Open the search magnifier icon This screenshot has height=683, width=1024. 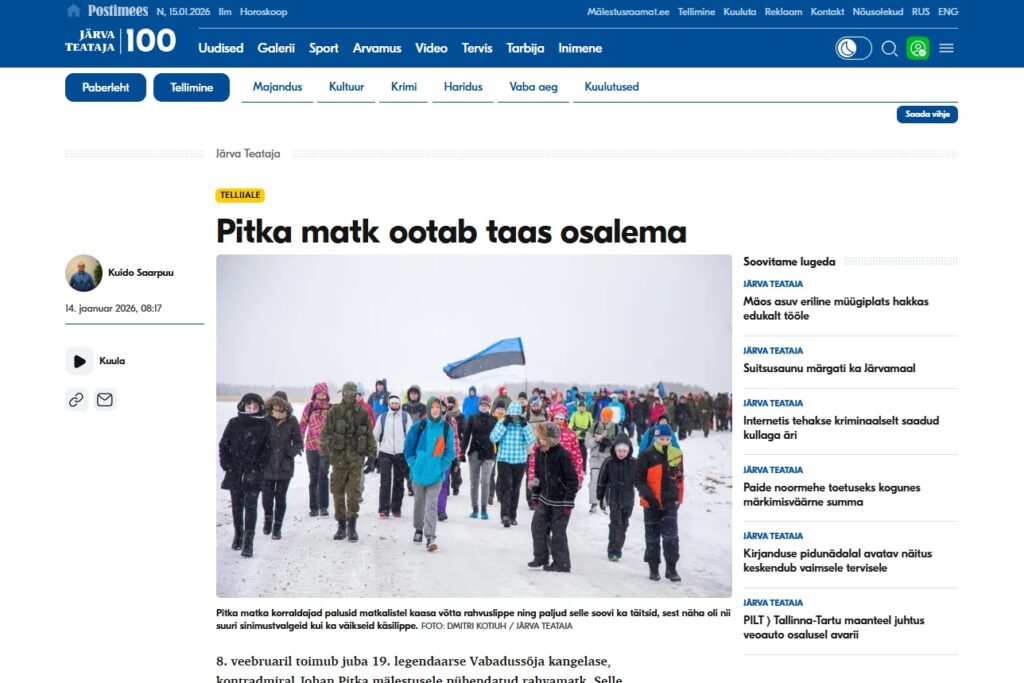tap(889, 48)
